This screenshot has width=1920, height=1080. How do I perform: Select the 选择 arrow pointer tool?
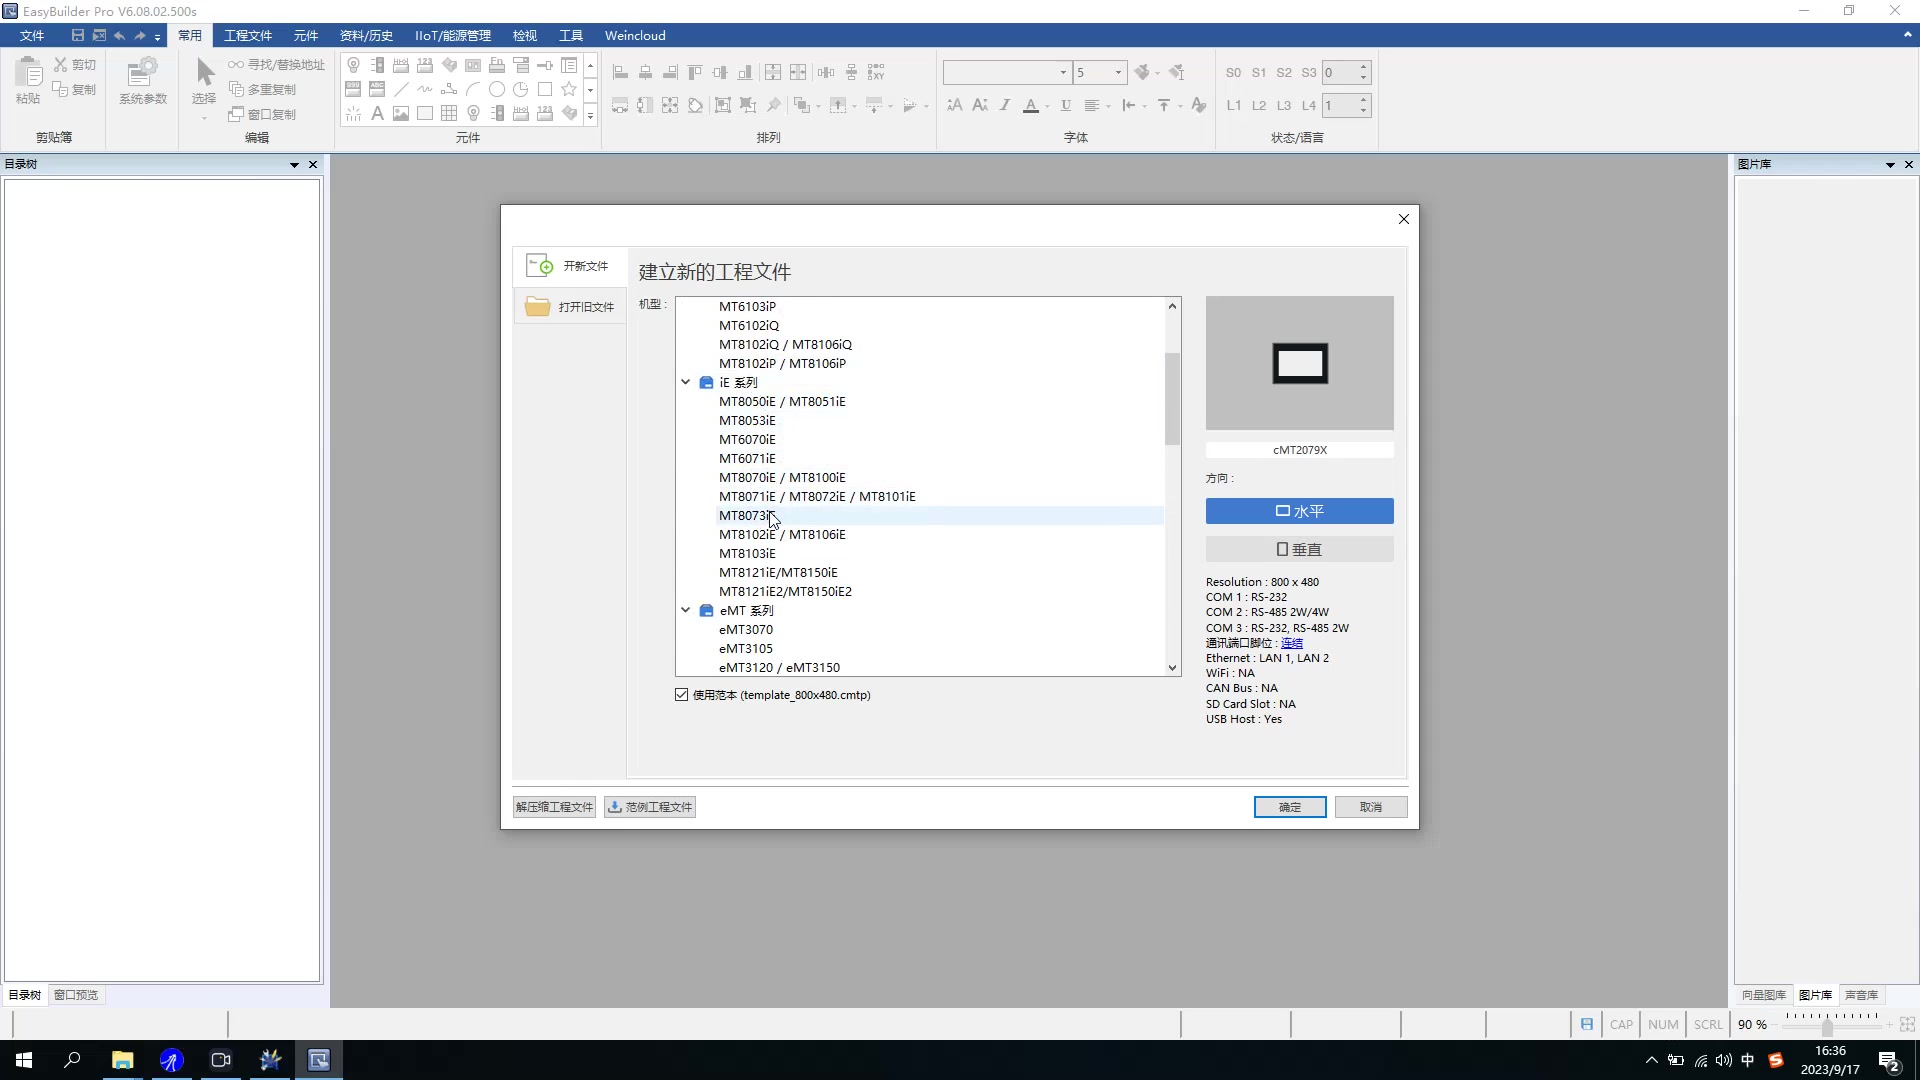pyautogui.click(x=204, y=73)
